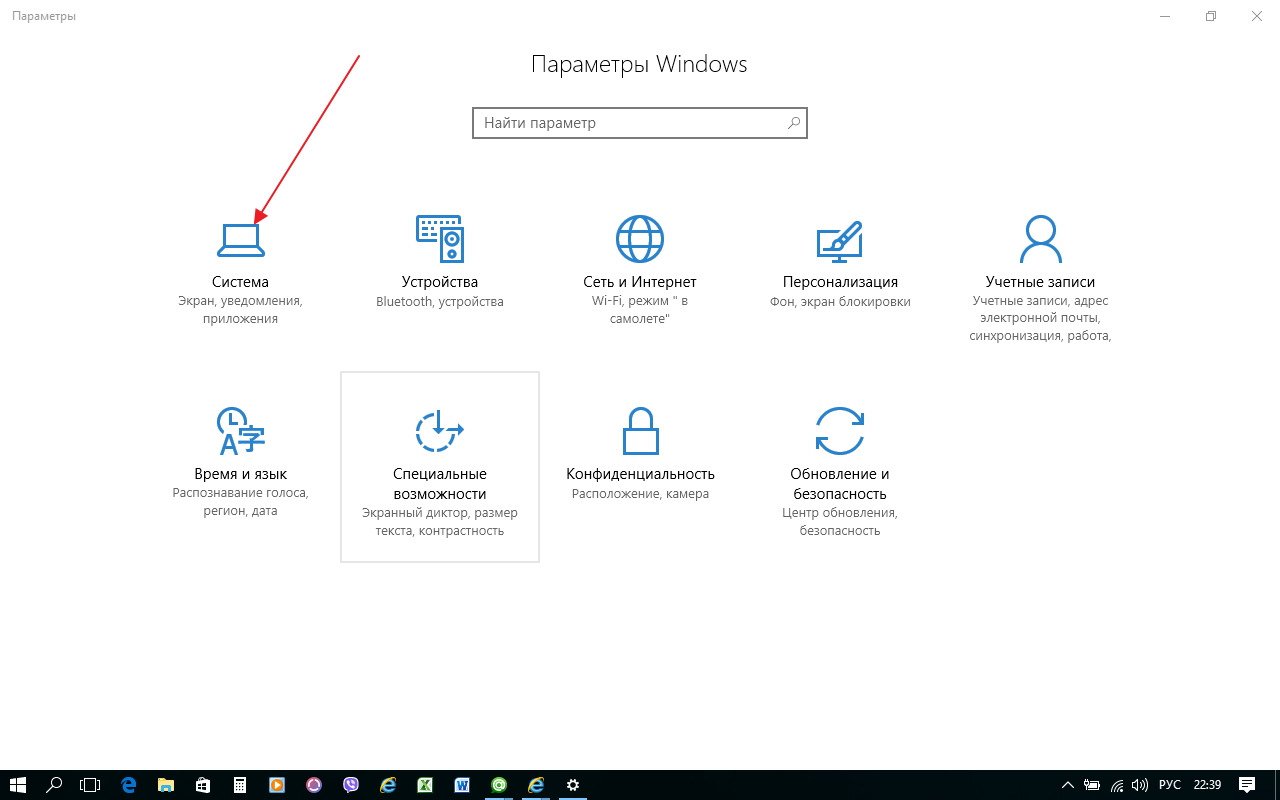
Task: Switch to Internet Explorer beside the Settings gear
Action: click(536, 785)
